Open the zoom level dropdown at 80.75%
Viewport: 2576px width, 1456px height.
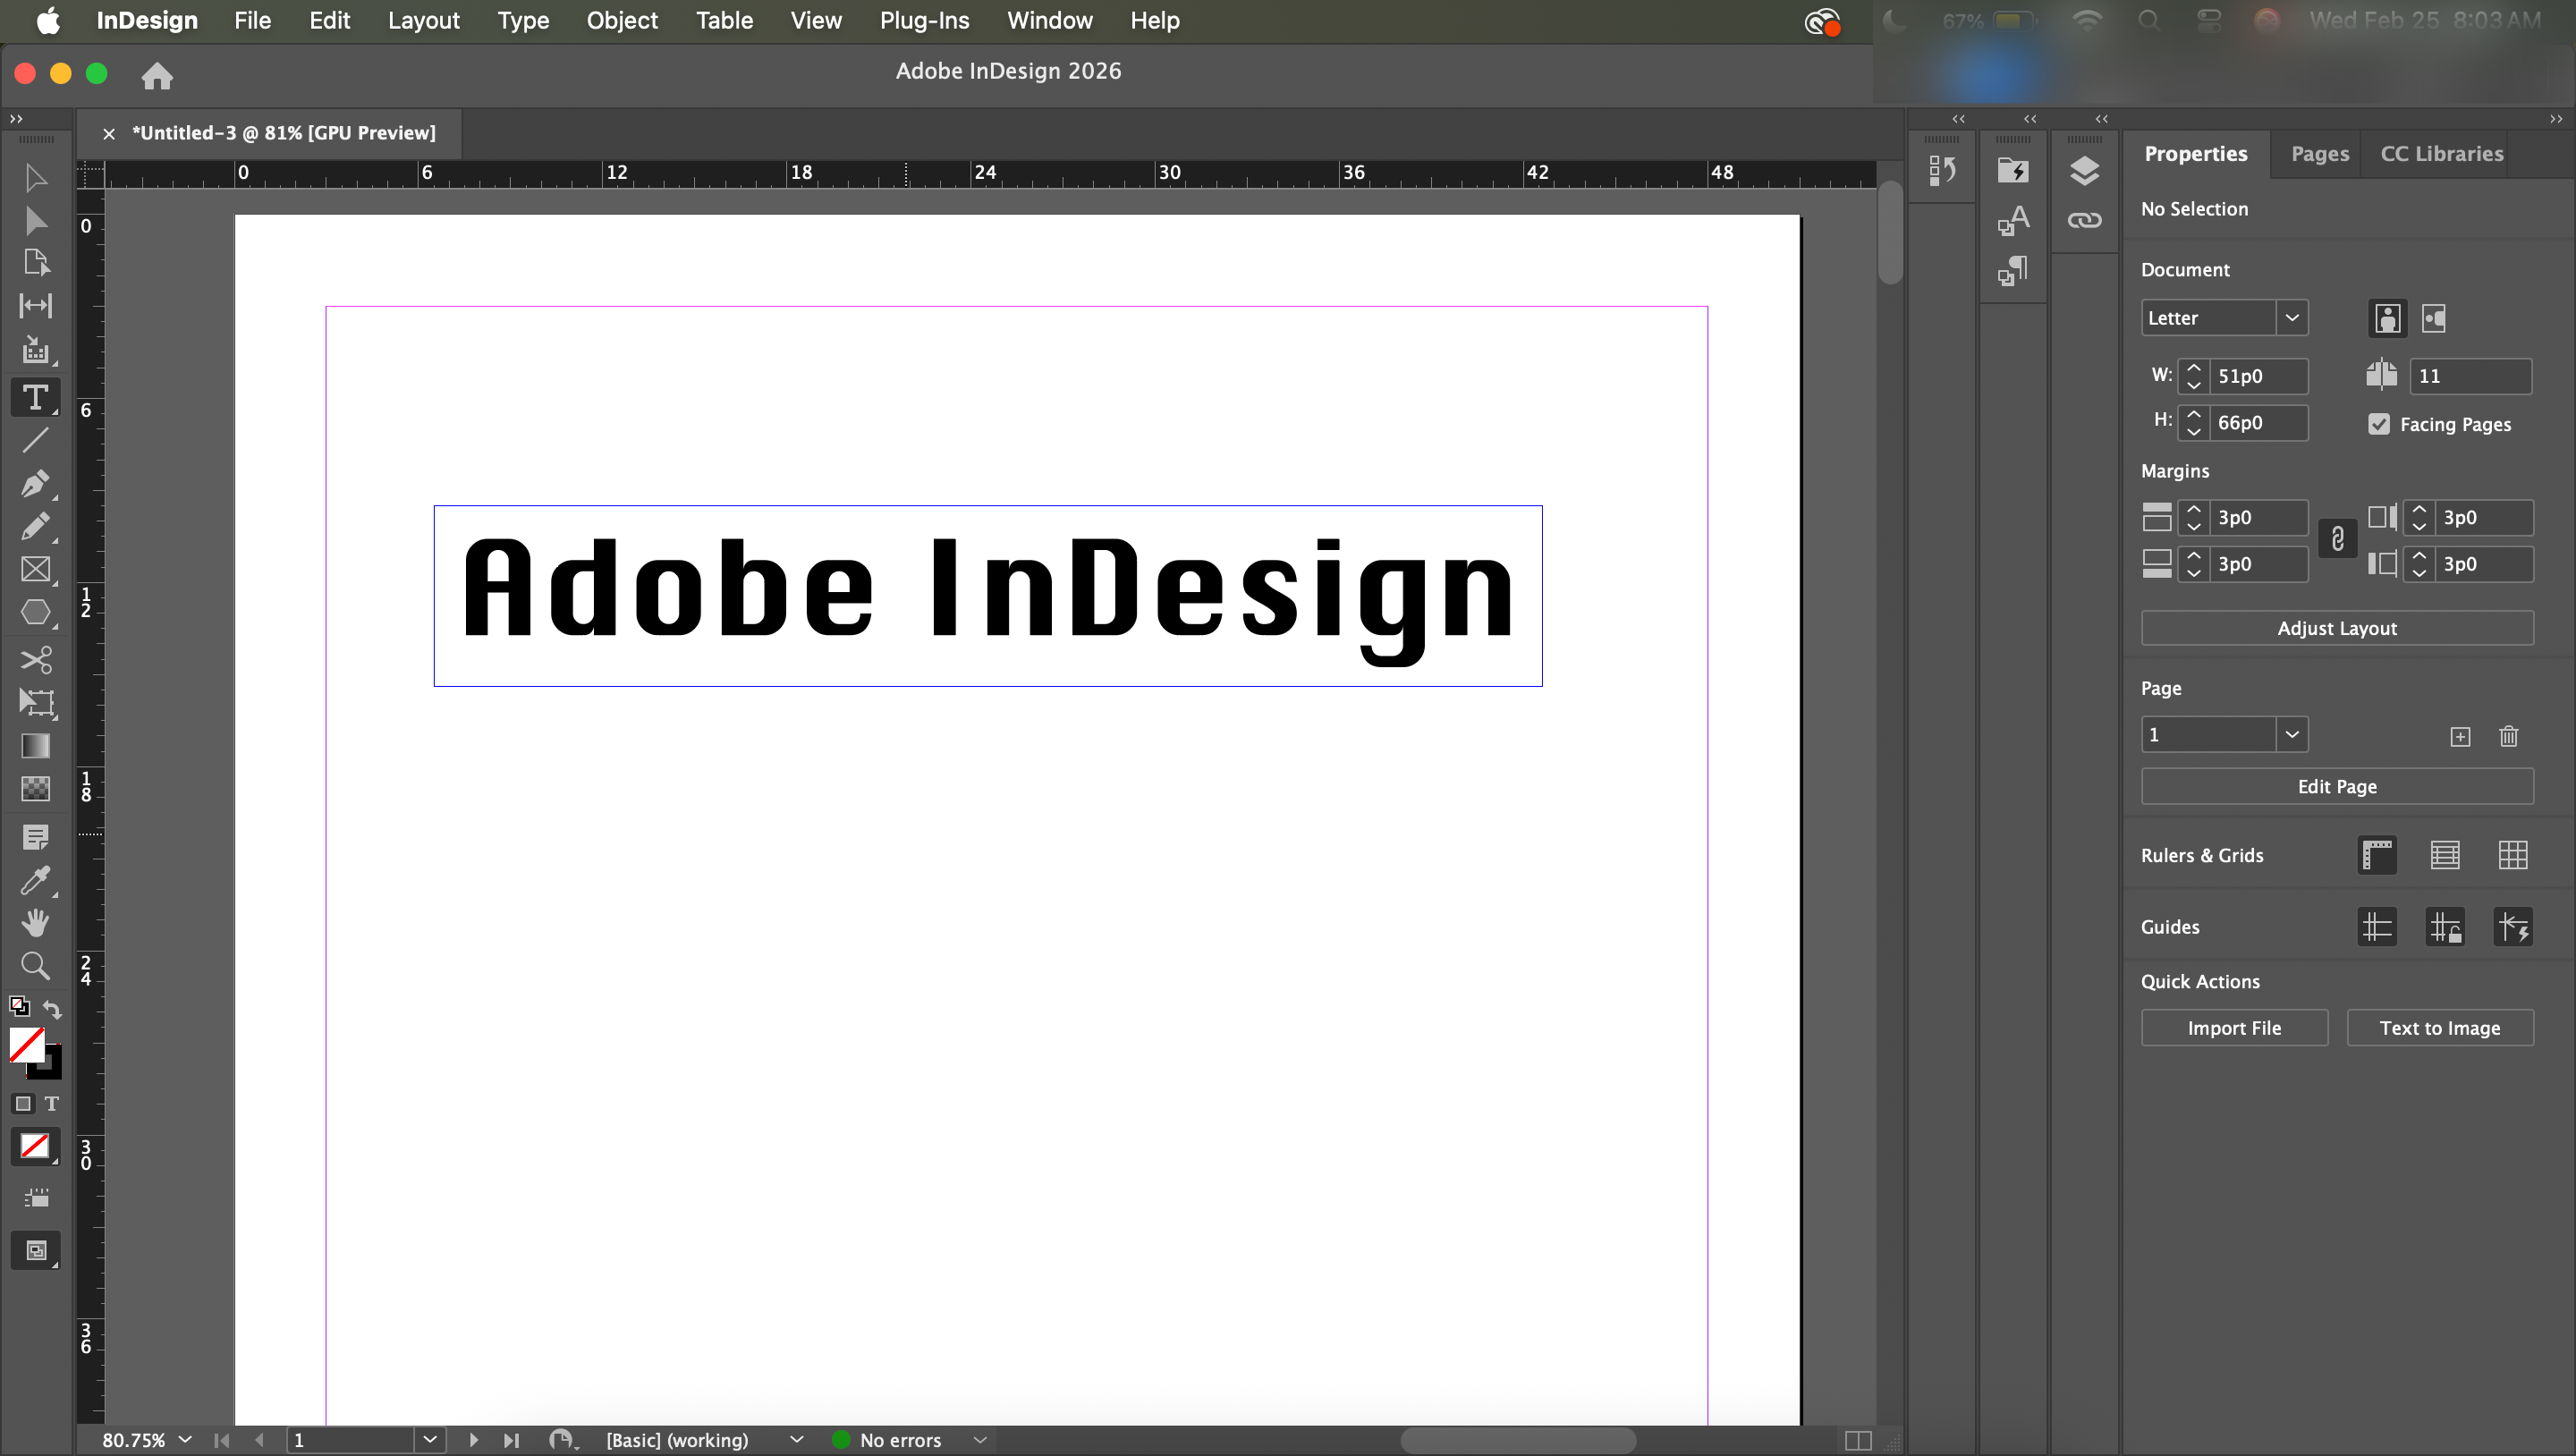pos(185,1439)
